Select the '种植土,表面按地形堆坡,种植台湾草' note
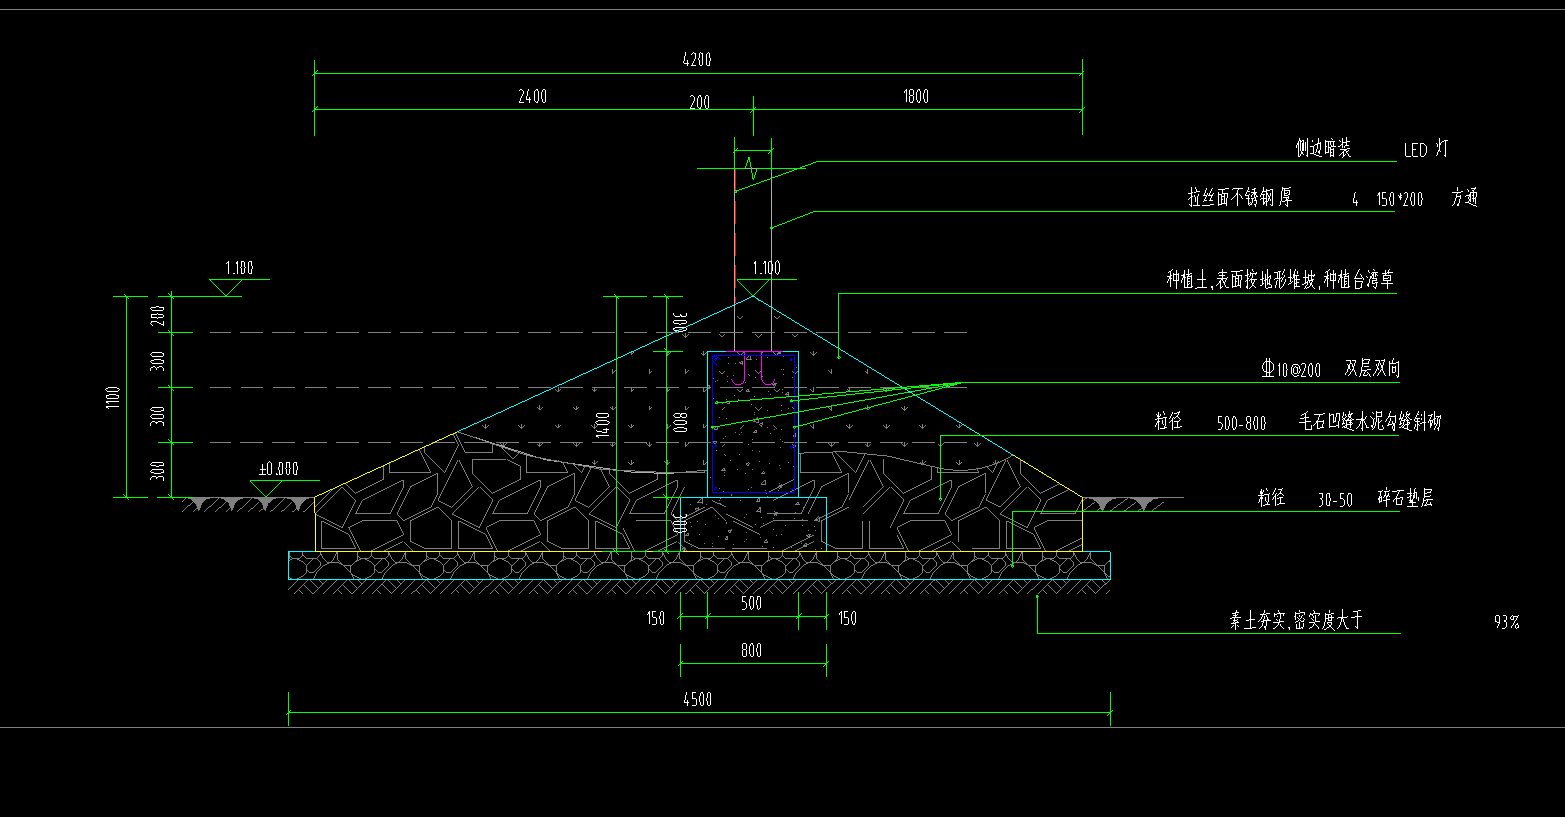 click(1280, 280)
